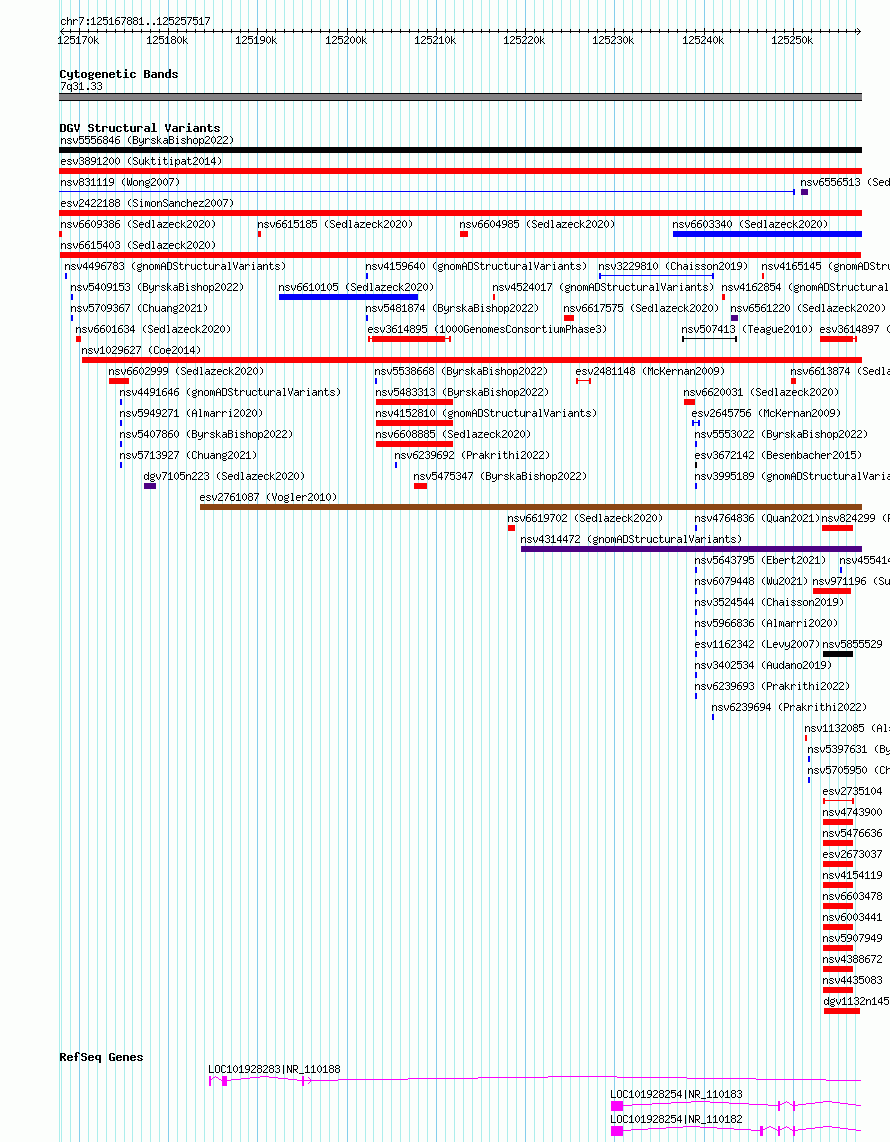Open the nsv5966836 (Almarri2020) label
This screenshot has height=1142, width=890.
click(766, 624)
